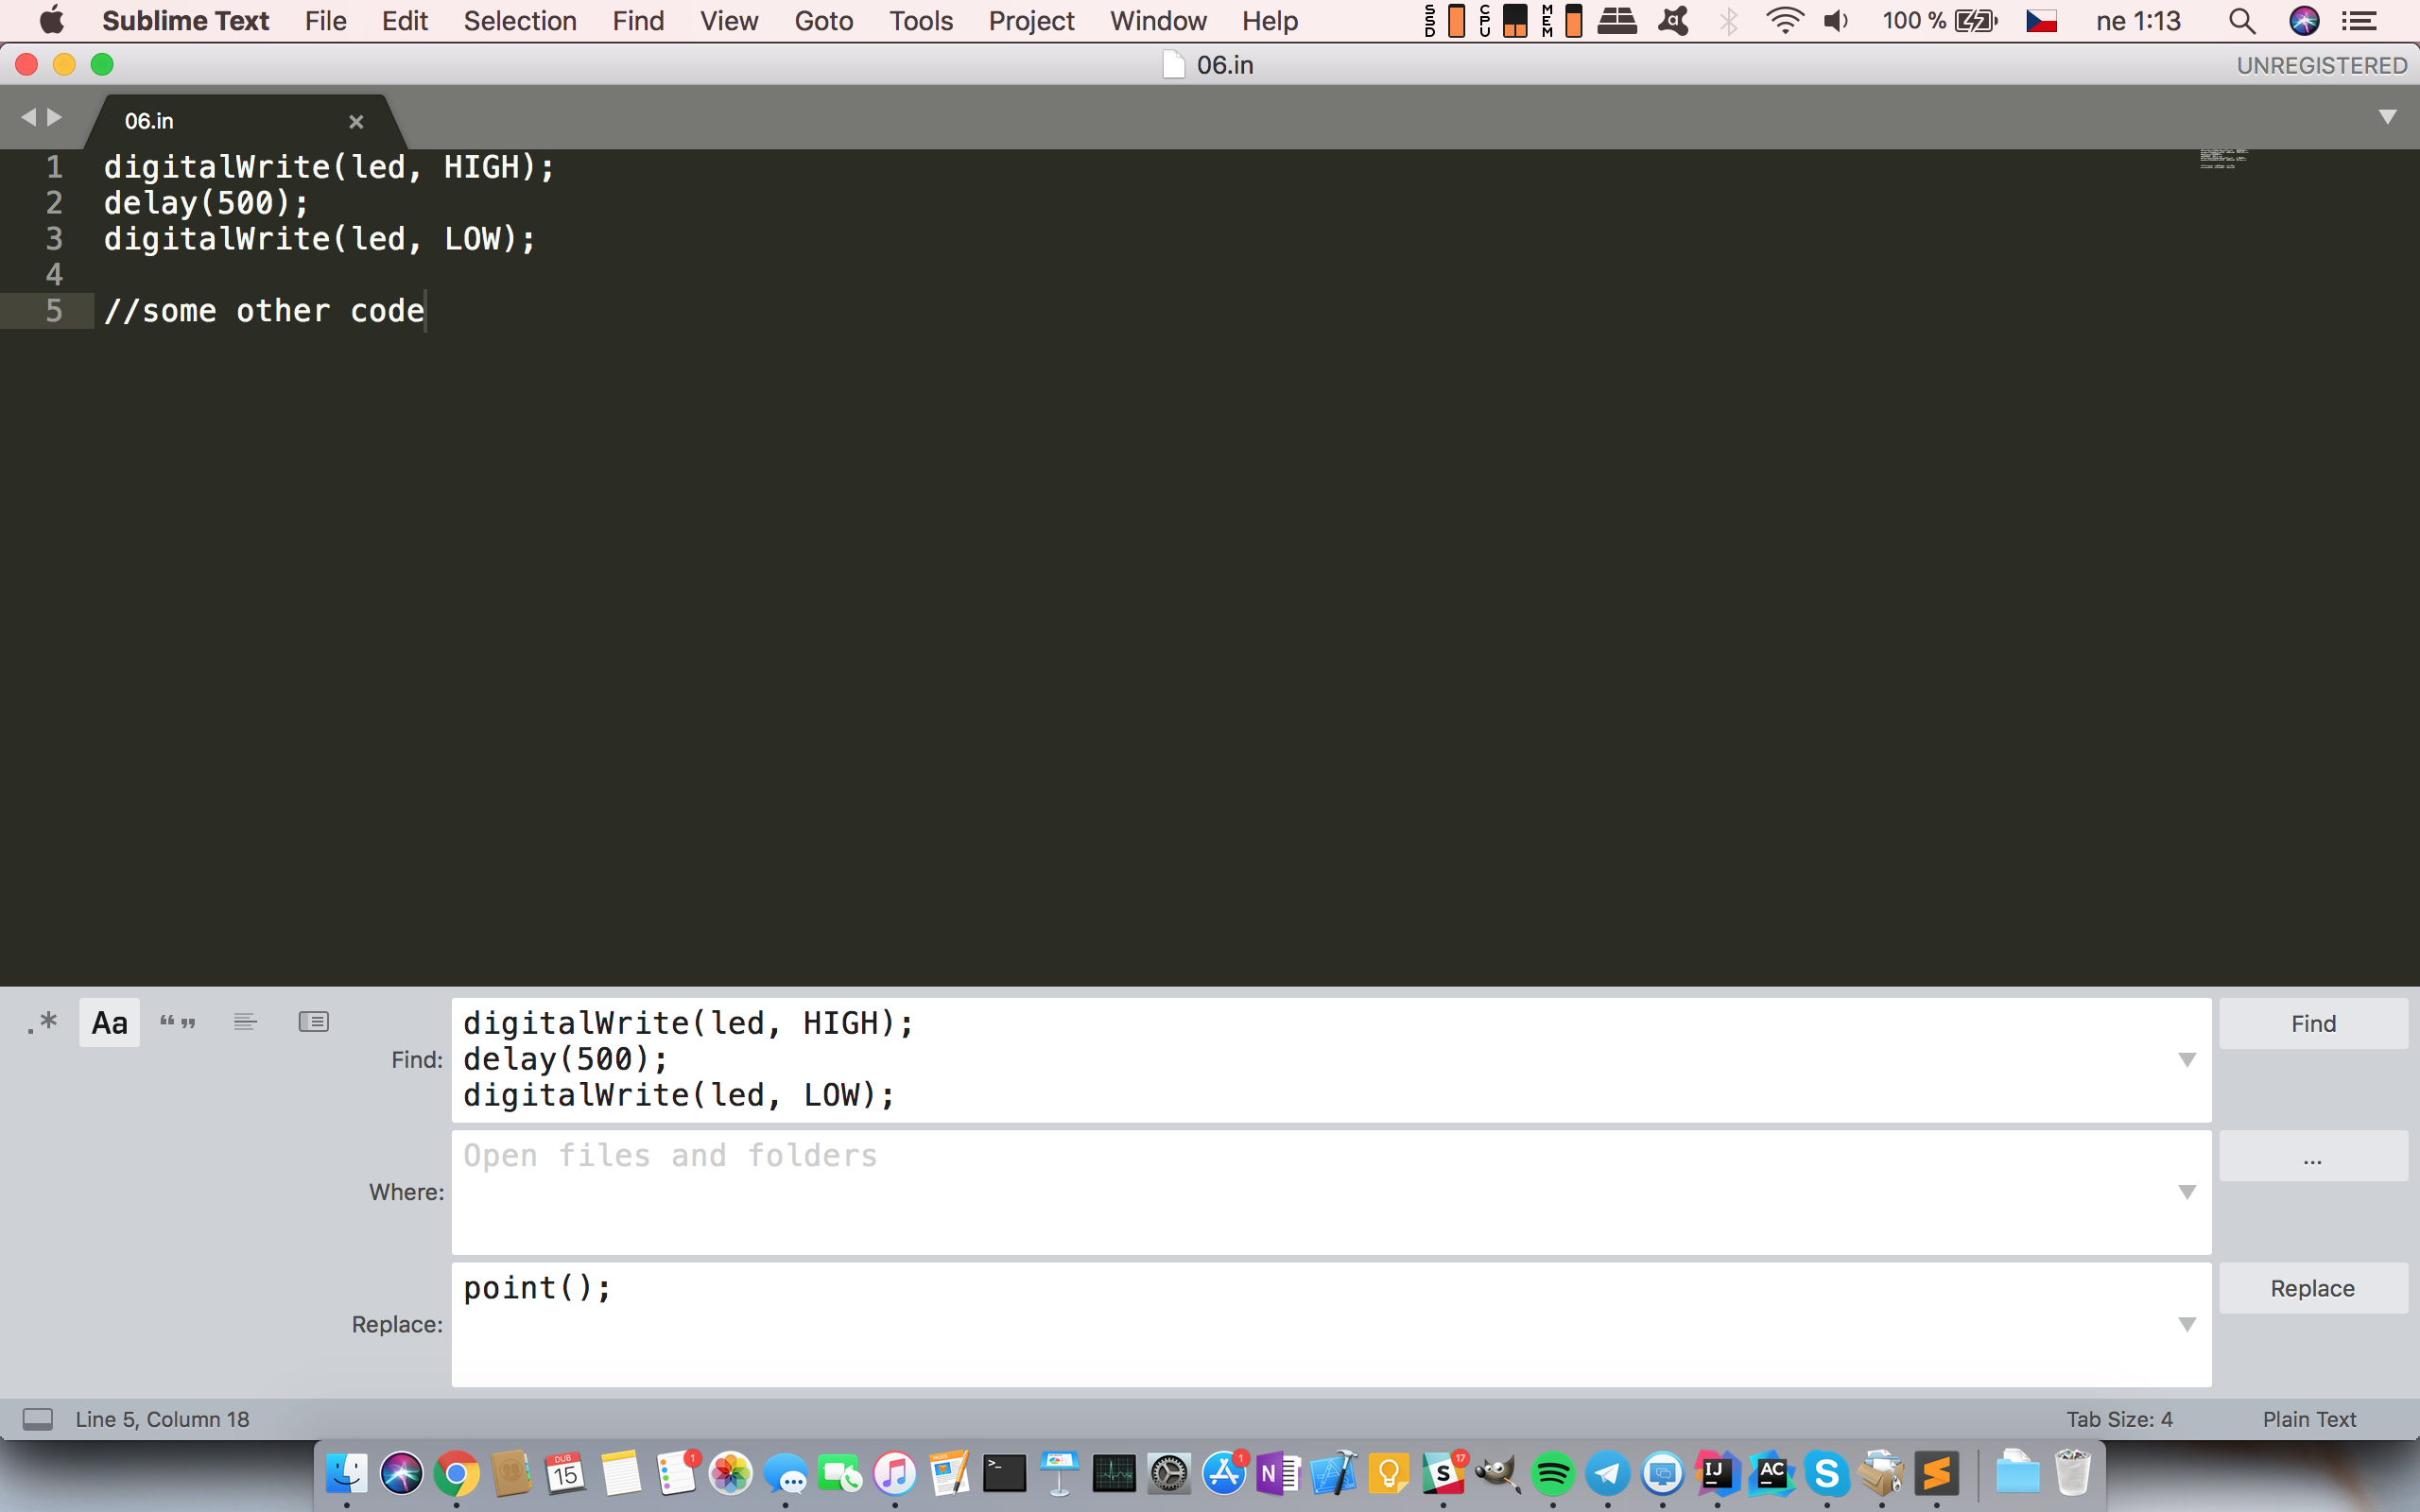Open the Goto menu
This screenshot has width=2420, height=1512.
(823, 21)
